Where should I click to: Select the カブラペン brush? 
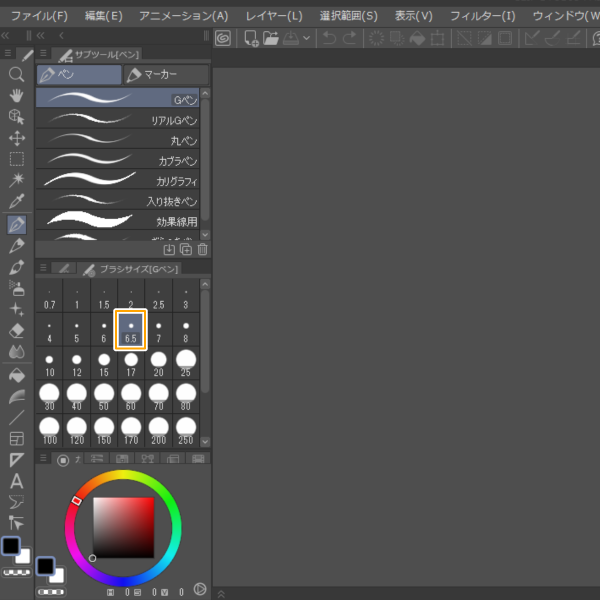coord(118,161)
